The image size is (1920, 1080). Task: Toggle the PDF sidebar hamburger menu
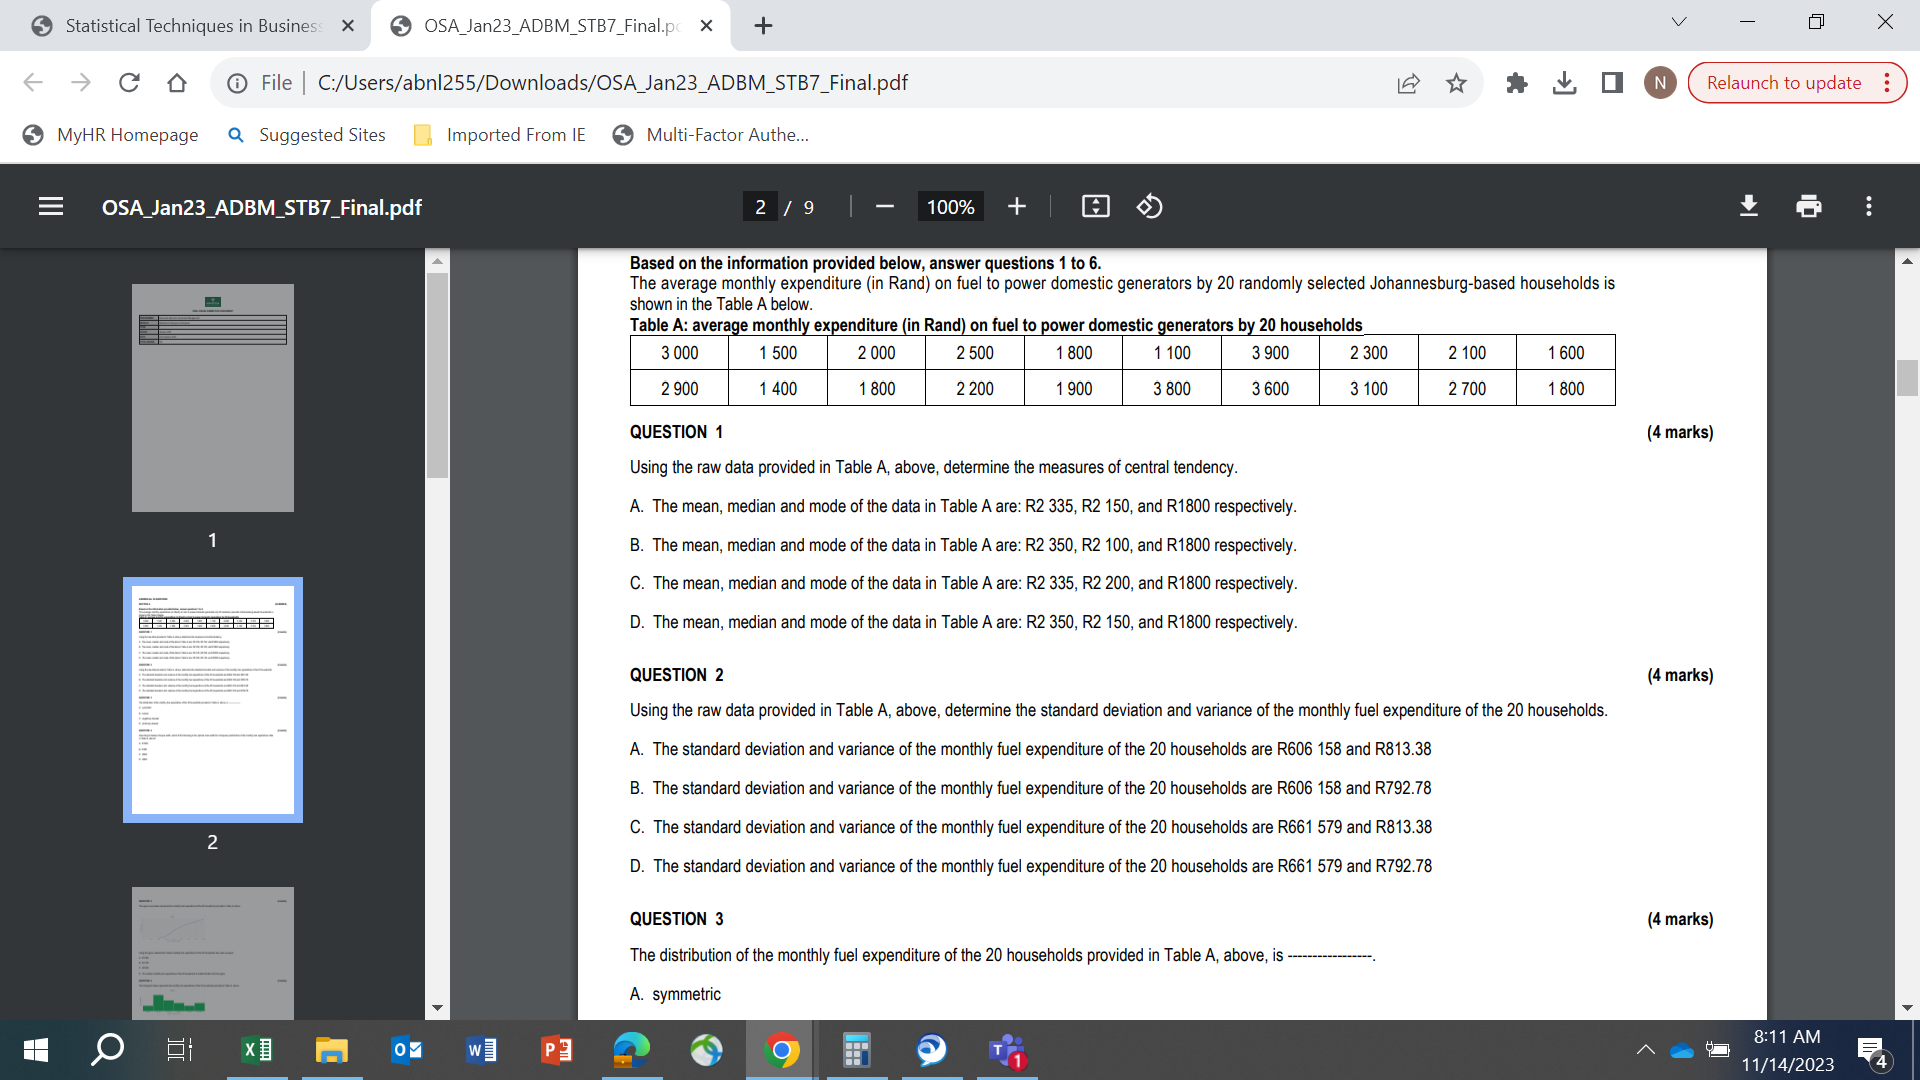(51, 207)
